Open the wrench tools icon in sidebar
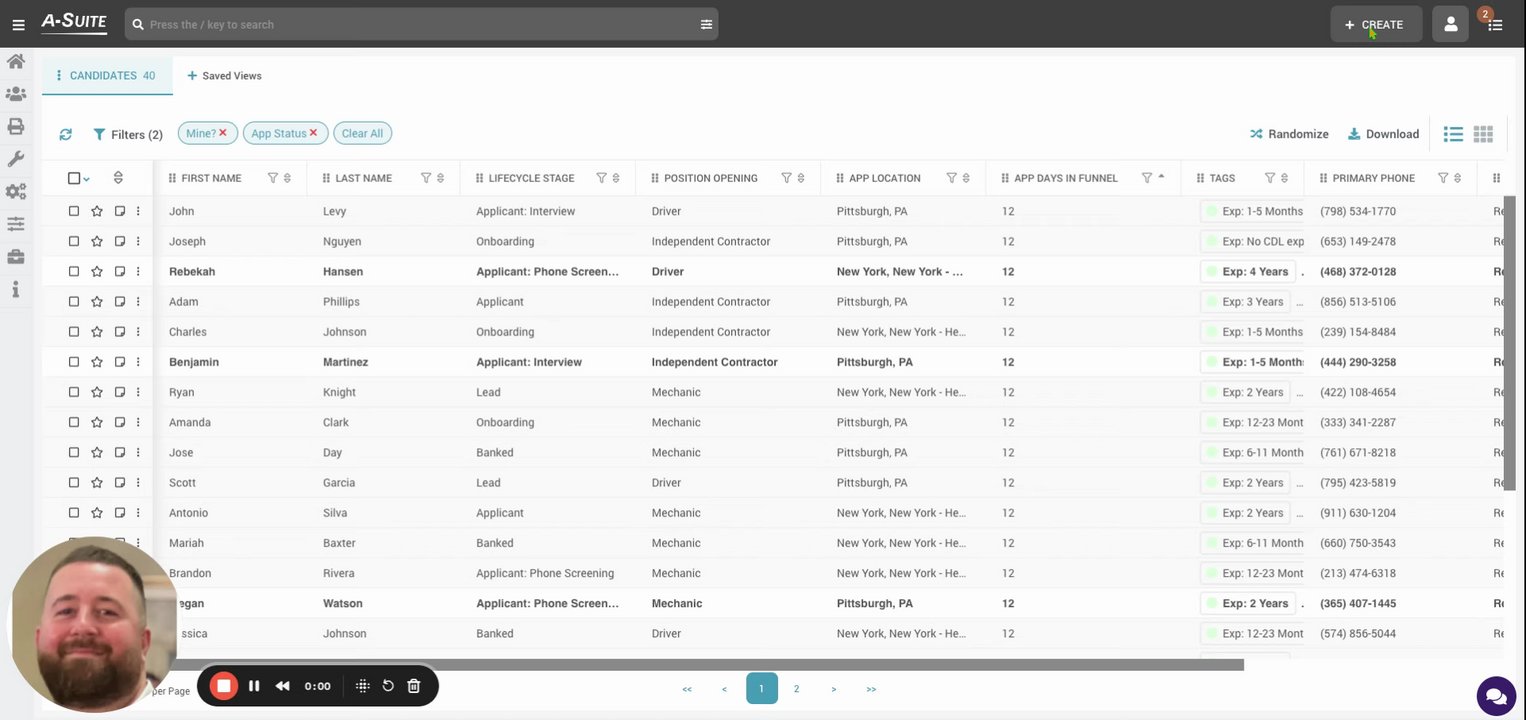This screenshot has height=720, width=1526. tap(15, 159)
